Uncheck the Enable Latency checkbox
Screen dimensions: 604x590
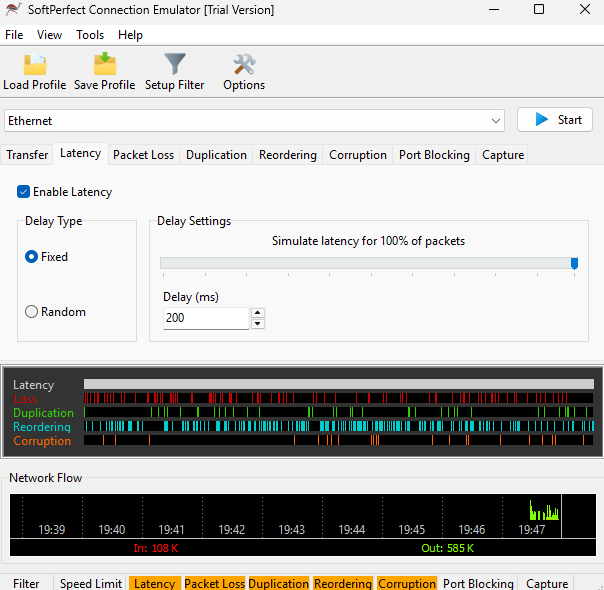tap(23, 191)
